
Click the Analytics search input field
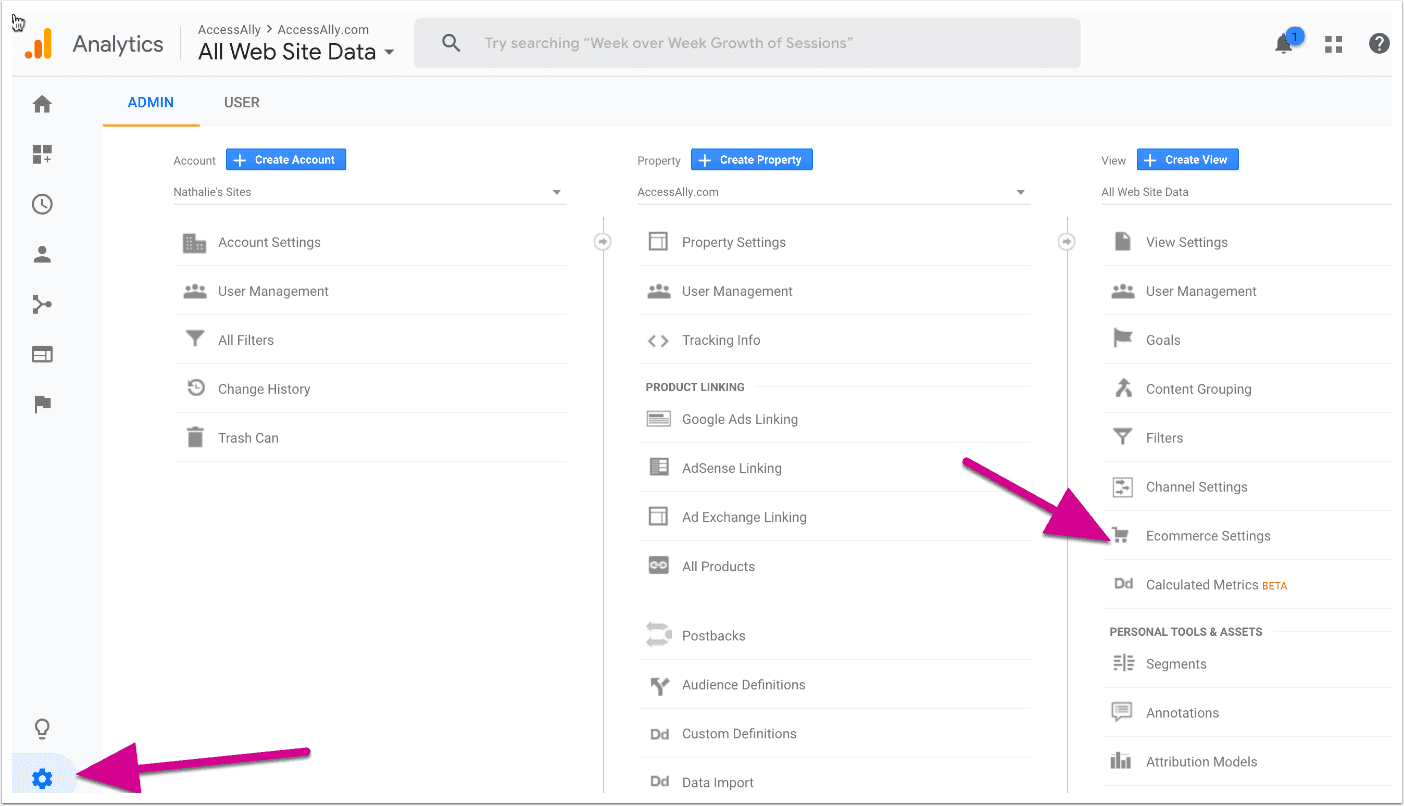coord(747,43)
